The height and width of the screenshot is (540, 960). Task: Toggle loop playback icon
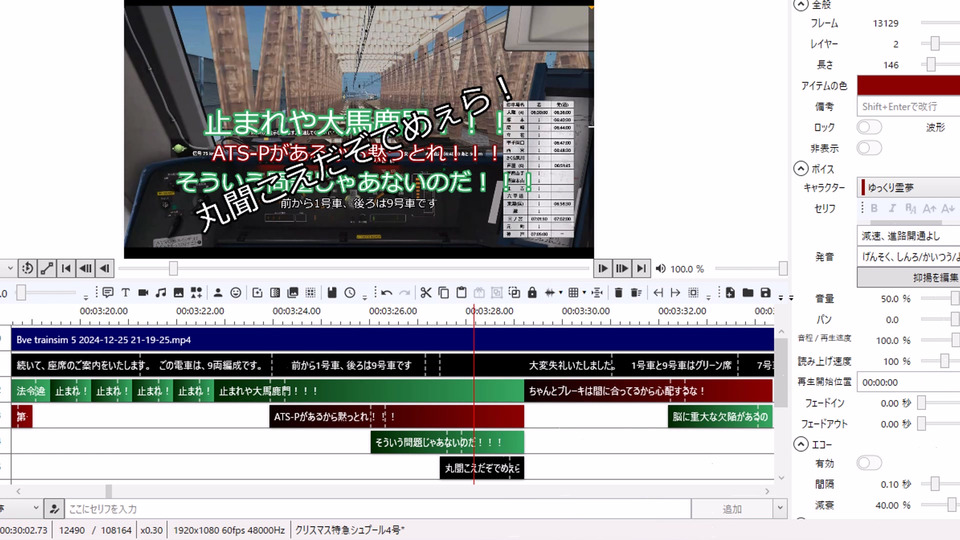tap(28, 268)
